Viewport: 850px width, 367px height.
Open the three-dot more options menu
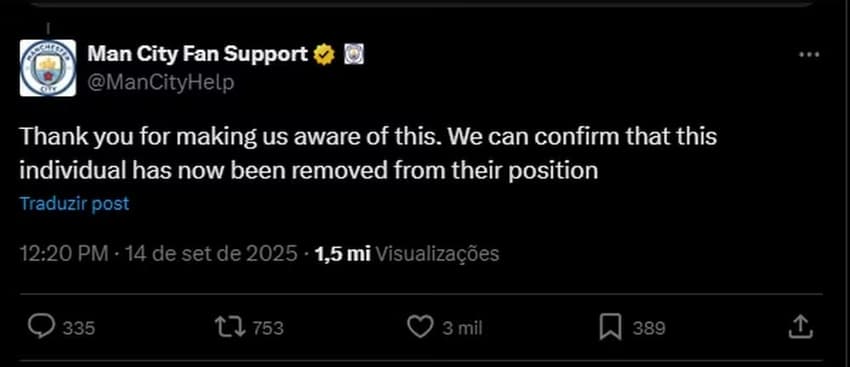pos(809,55)
